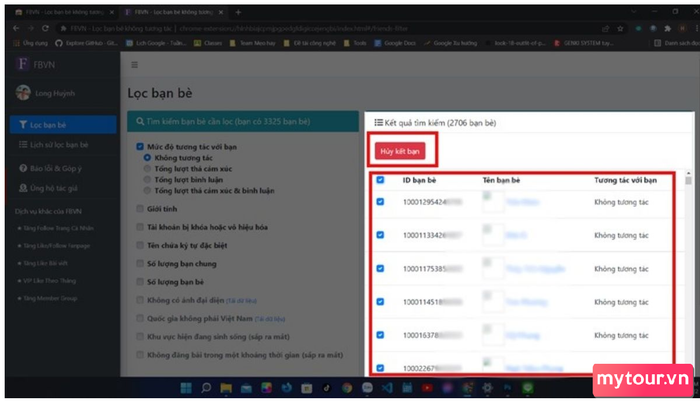The width and height of the screenshot is (700, 405).
Task: Open the hamburger menu at page top
Action: (134, 65)
